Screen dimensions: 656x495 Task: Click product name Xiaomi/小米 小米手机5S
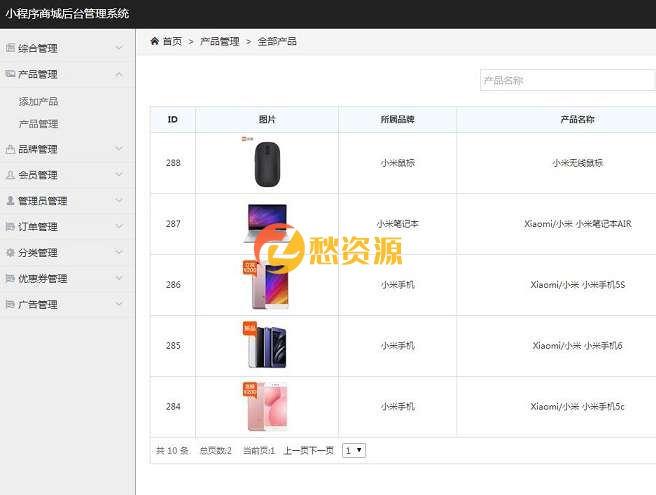tap(578, 285)
